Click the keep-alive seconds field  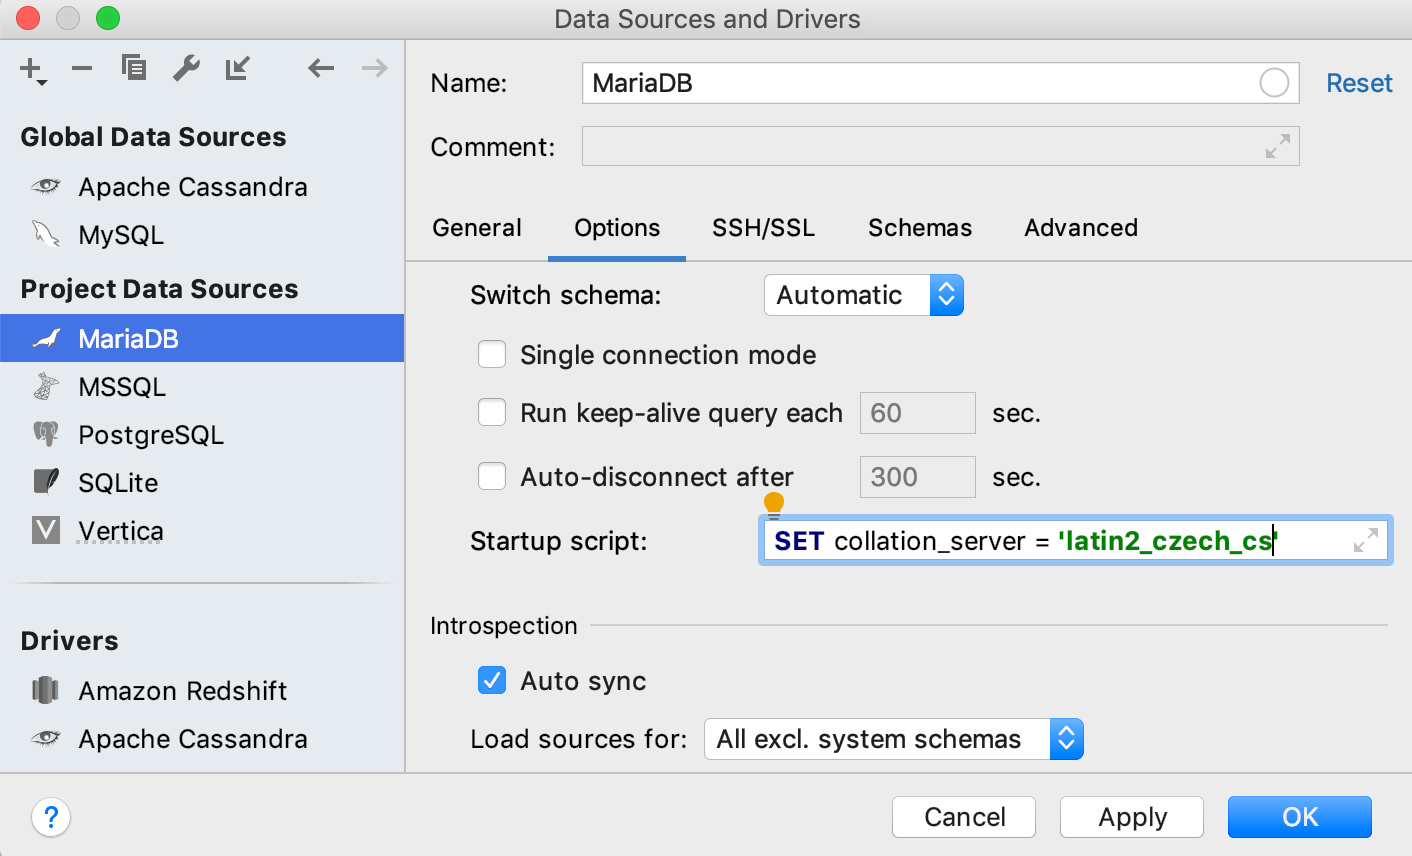coord(918,413)
